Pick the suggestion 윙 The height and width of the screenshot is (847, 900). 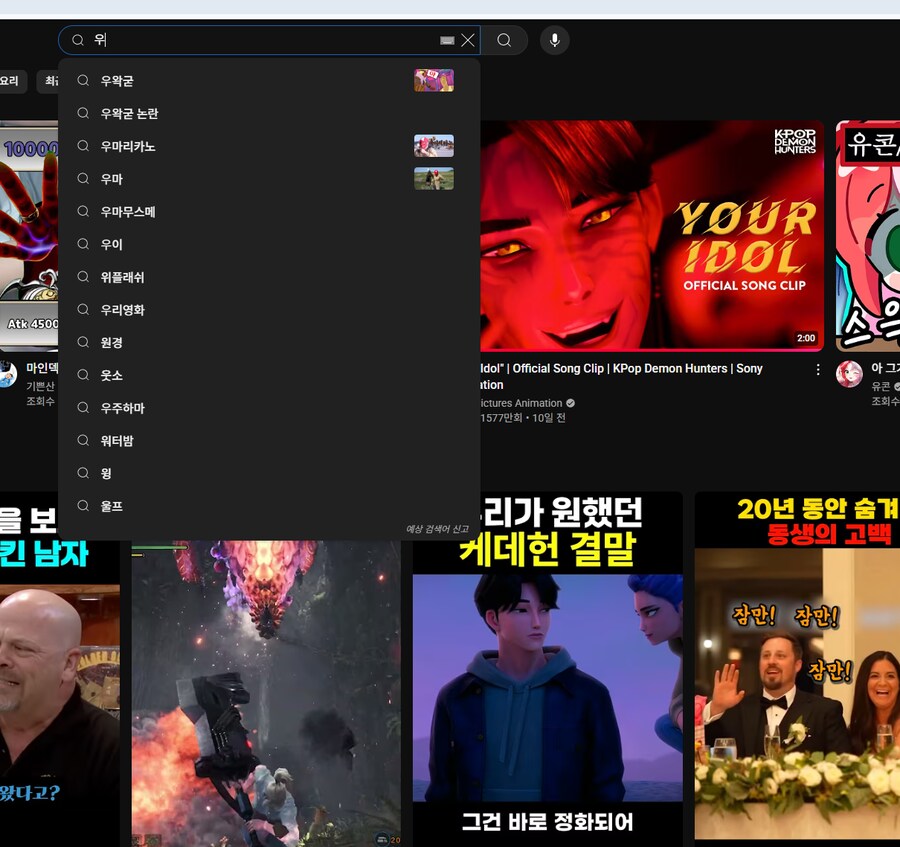click(x=269, y=473)
